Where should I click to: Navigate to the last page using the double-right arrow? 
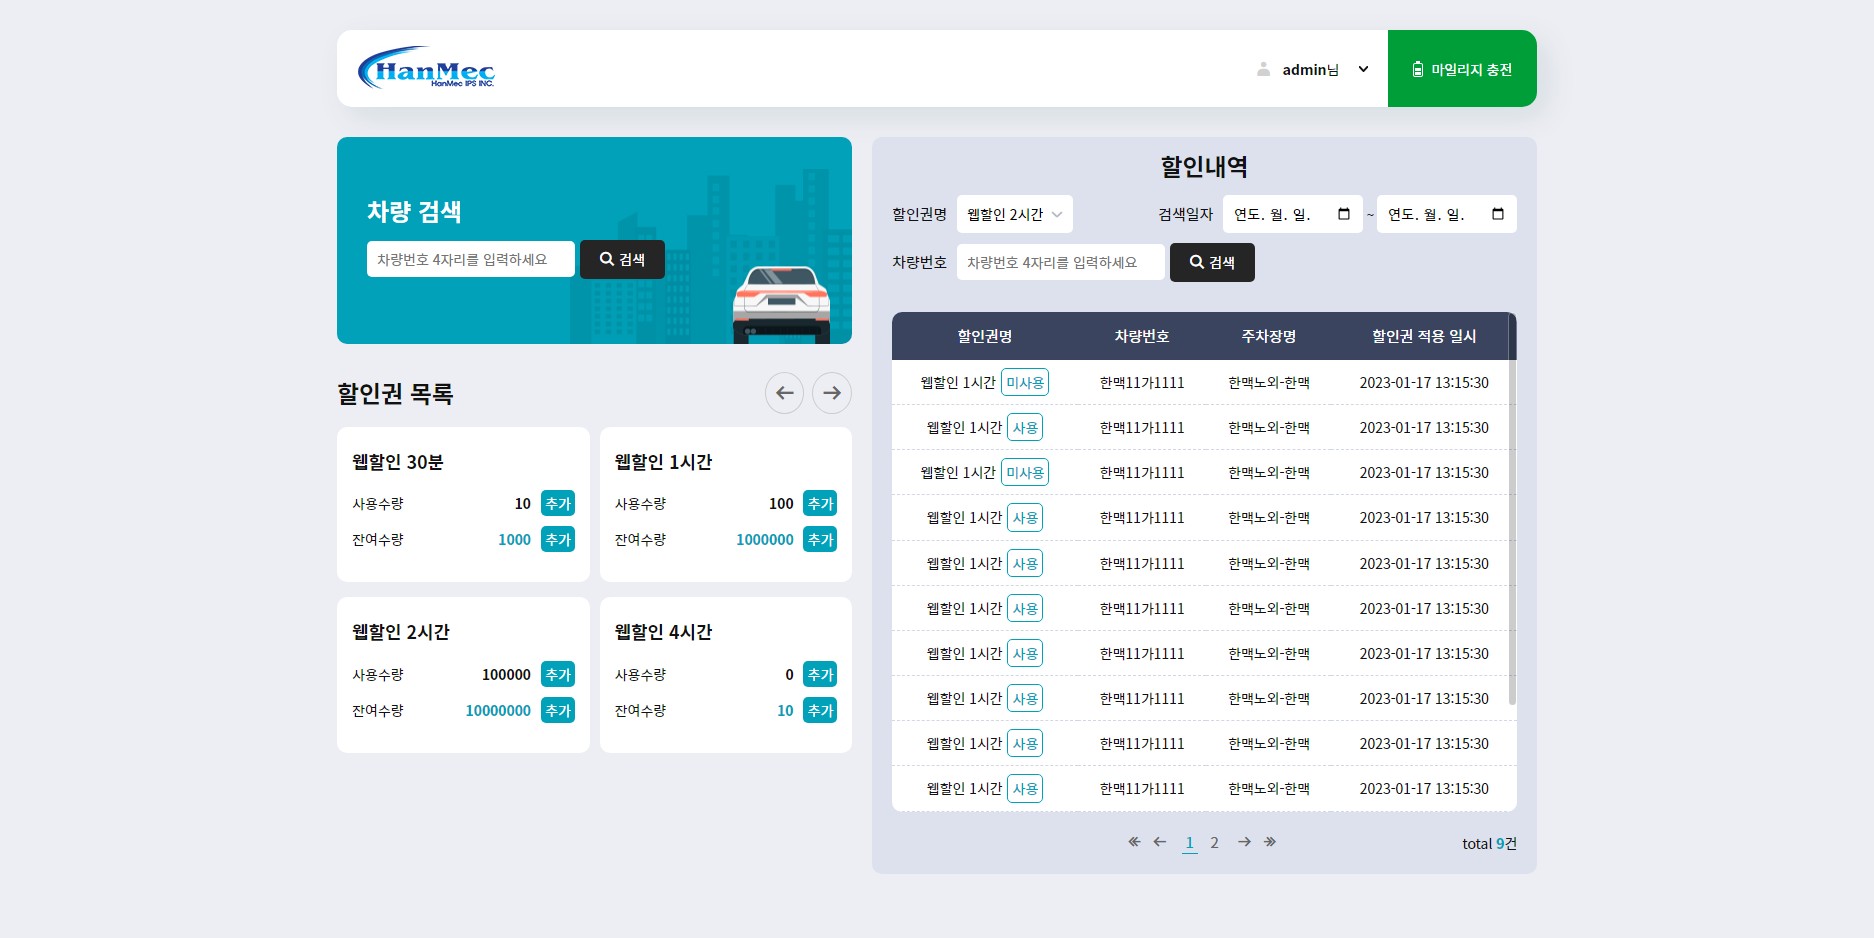[1270, 842]
